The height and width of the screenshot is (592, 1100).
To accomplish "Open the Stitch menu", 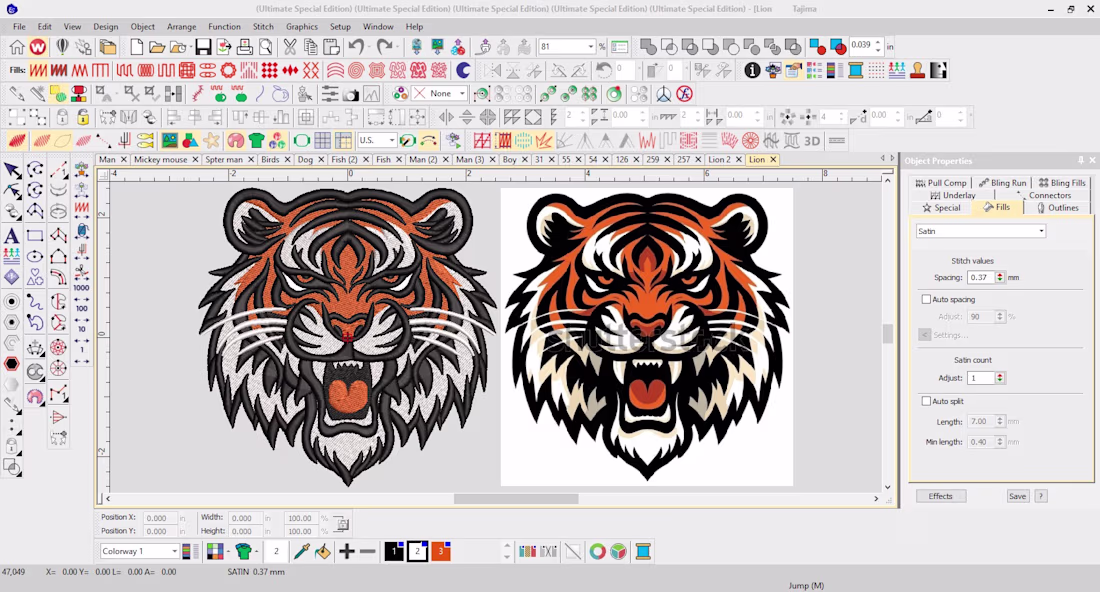I will click(x=263, y=27).
